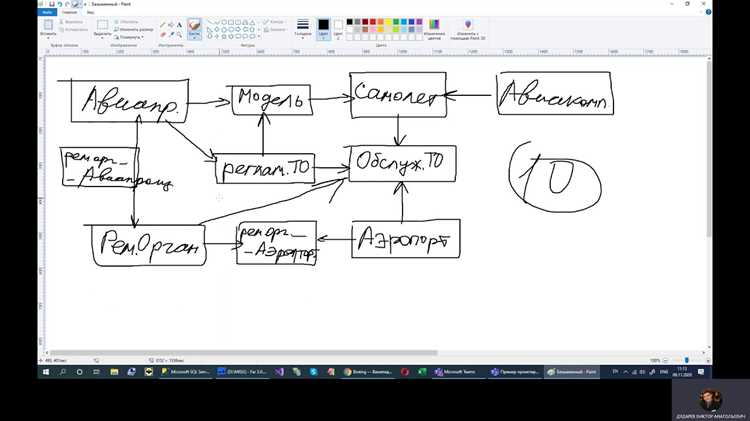Pick the black palette color
Viewport: 750px width, 421px height.
click(350, 22)
